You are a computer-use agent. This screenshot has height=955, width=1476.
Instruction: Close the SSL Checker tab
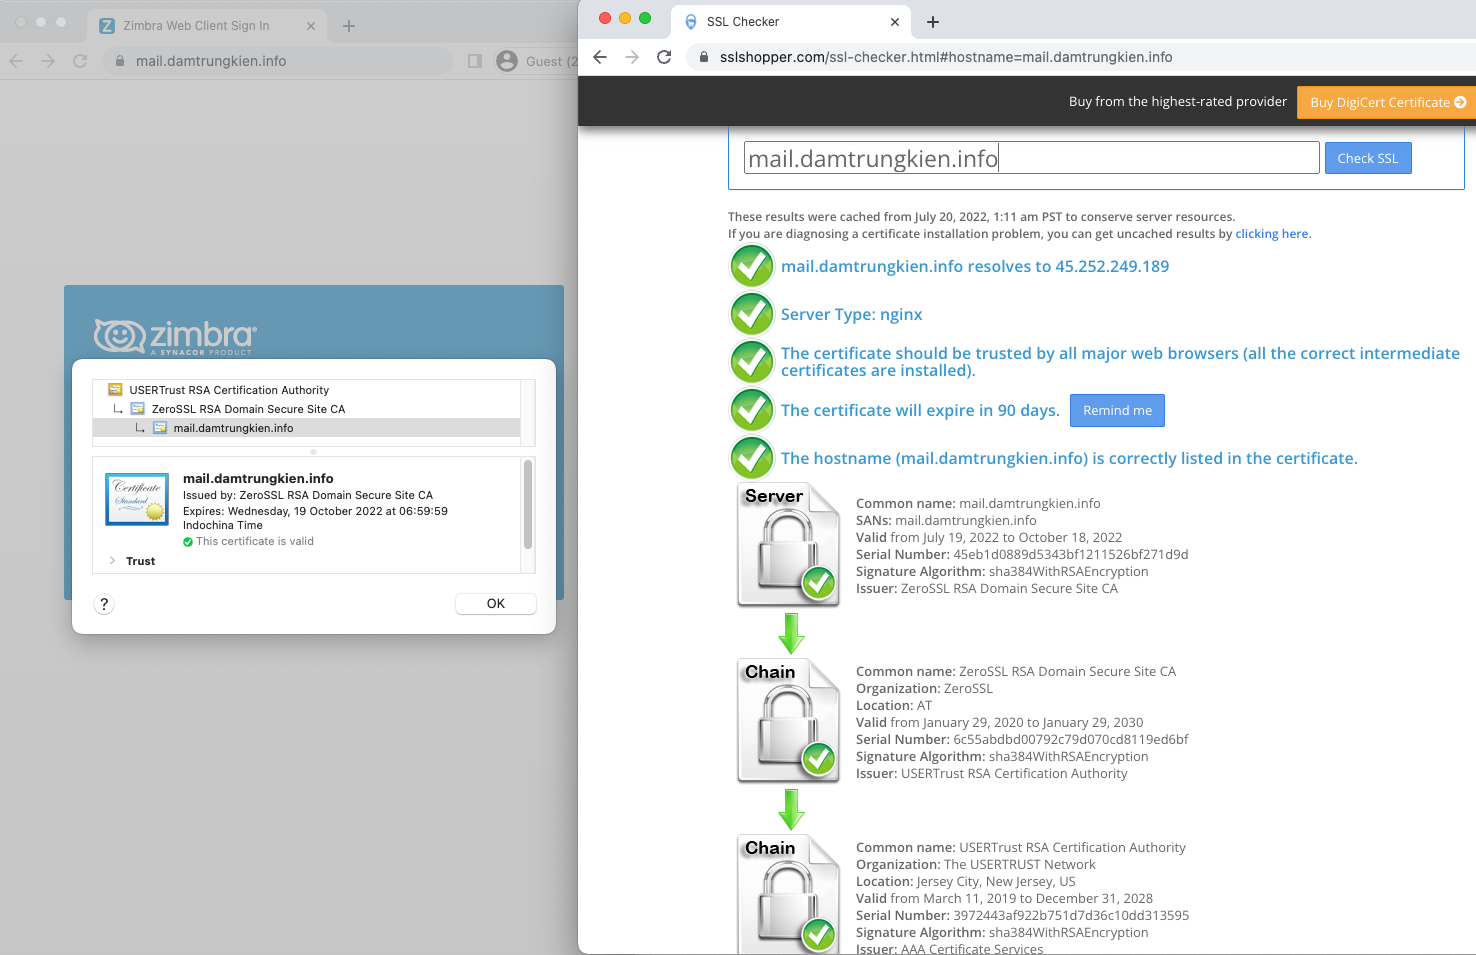point(895,22)
